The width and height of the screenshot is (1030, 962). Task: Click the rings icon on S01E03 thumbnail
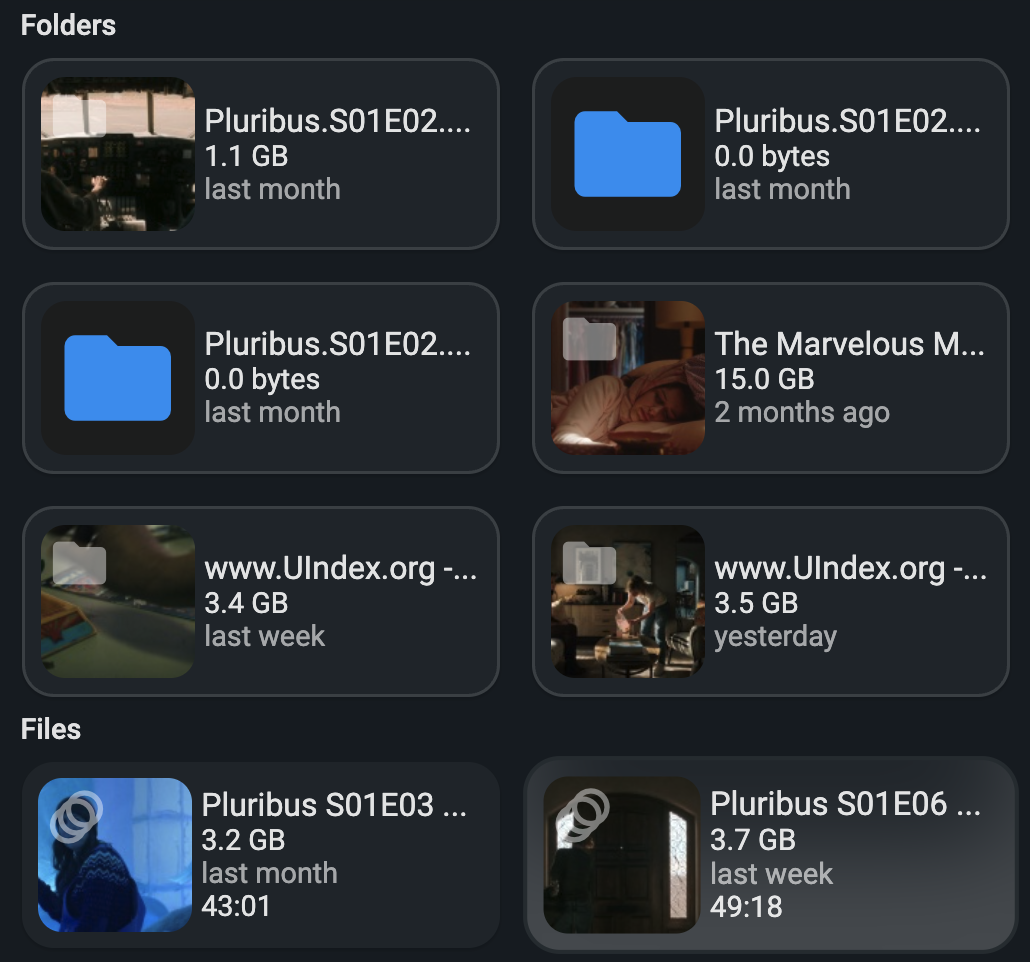click(79, 814)
